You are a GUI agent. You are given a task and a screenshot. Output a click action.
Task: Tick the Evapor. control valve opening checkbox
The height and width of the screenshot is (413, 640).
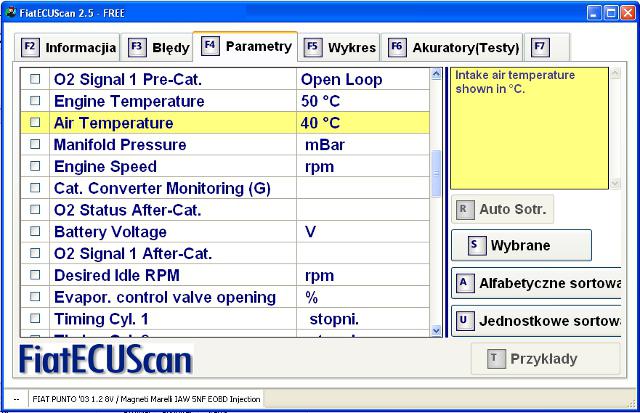pyautogui.click(x=35, y=297)
